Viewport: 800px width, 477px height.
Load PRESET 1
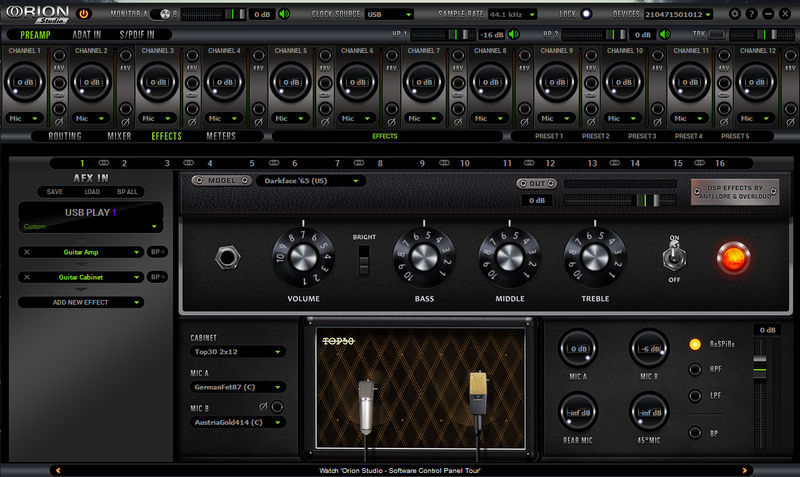pyautogui.click(x=548, y=136)
